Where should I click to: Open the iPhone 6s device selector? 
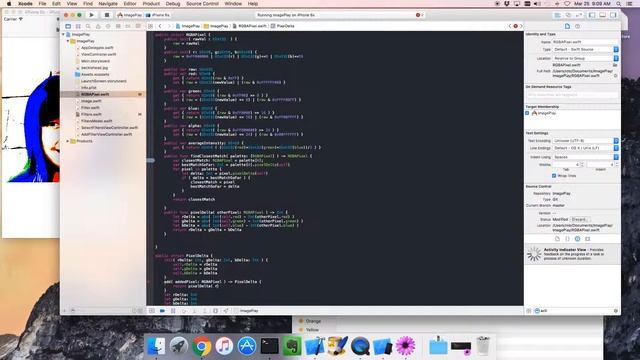[x=158, y=15]
